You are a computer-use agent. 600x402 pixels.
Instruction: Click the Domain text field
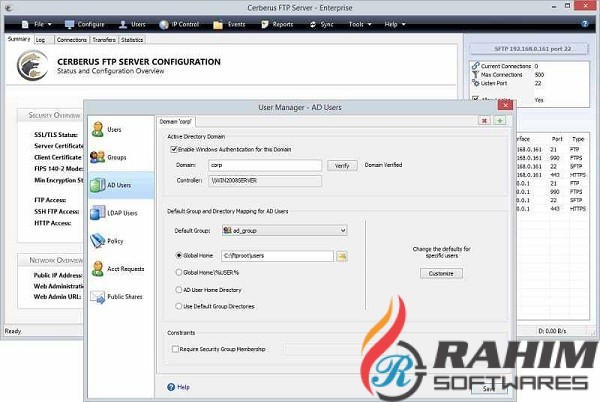click(x=265, y=165)
